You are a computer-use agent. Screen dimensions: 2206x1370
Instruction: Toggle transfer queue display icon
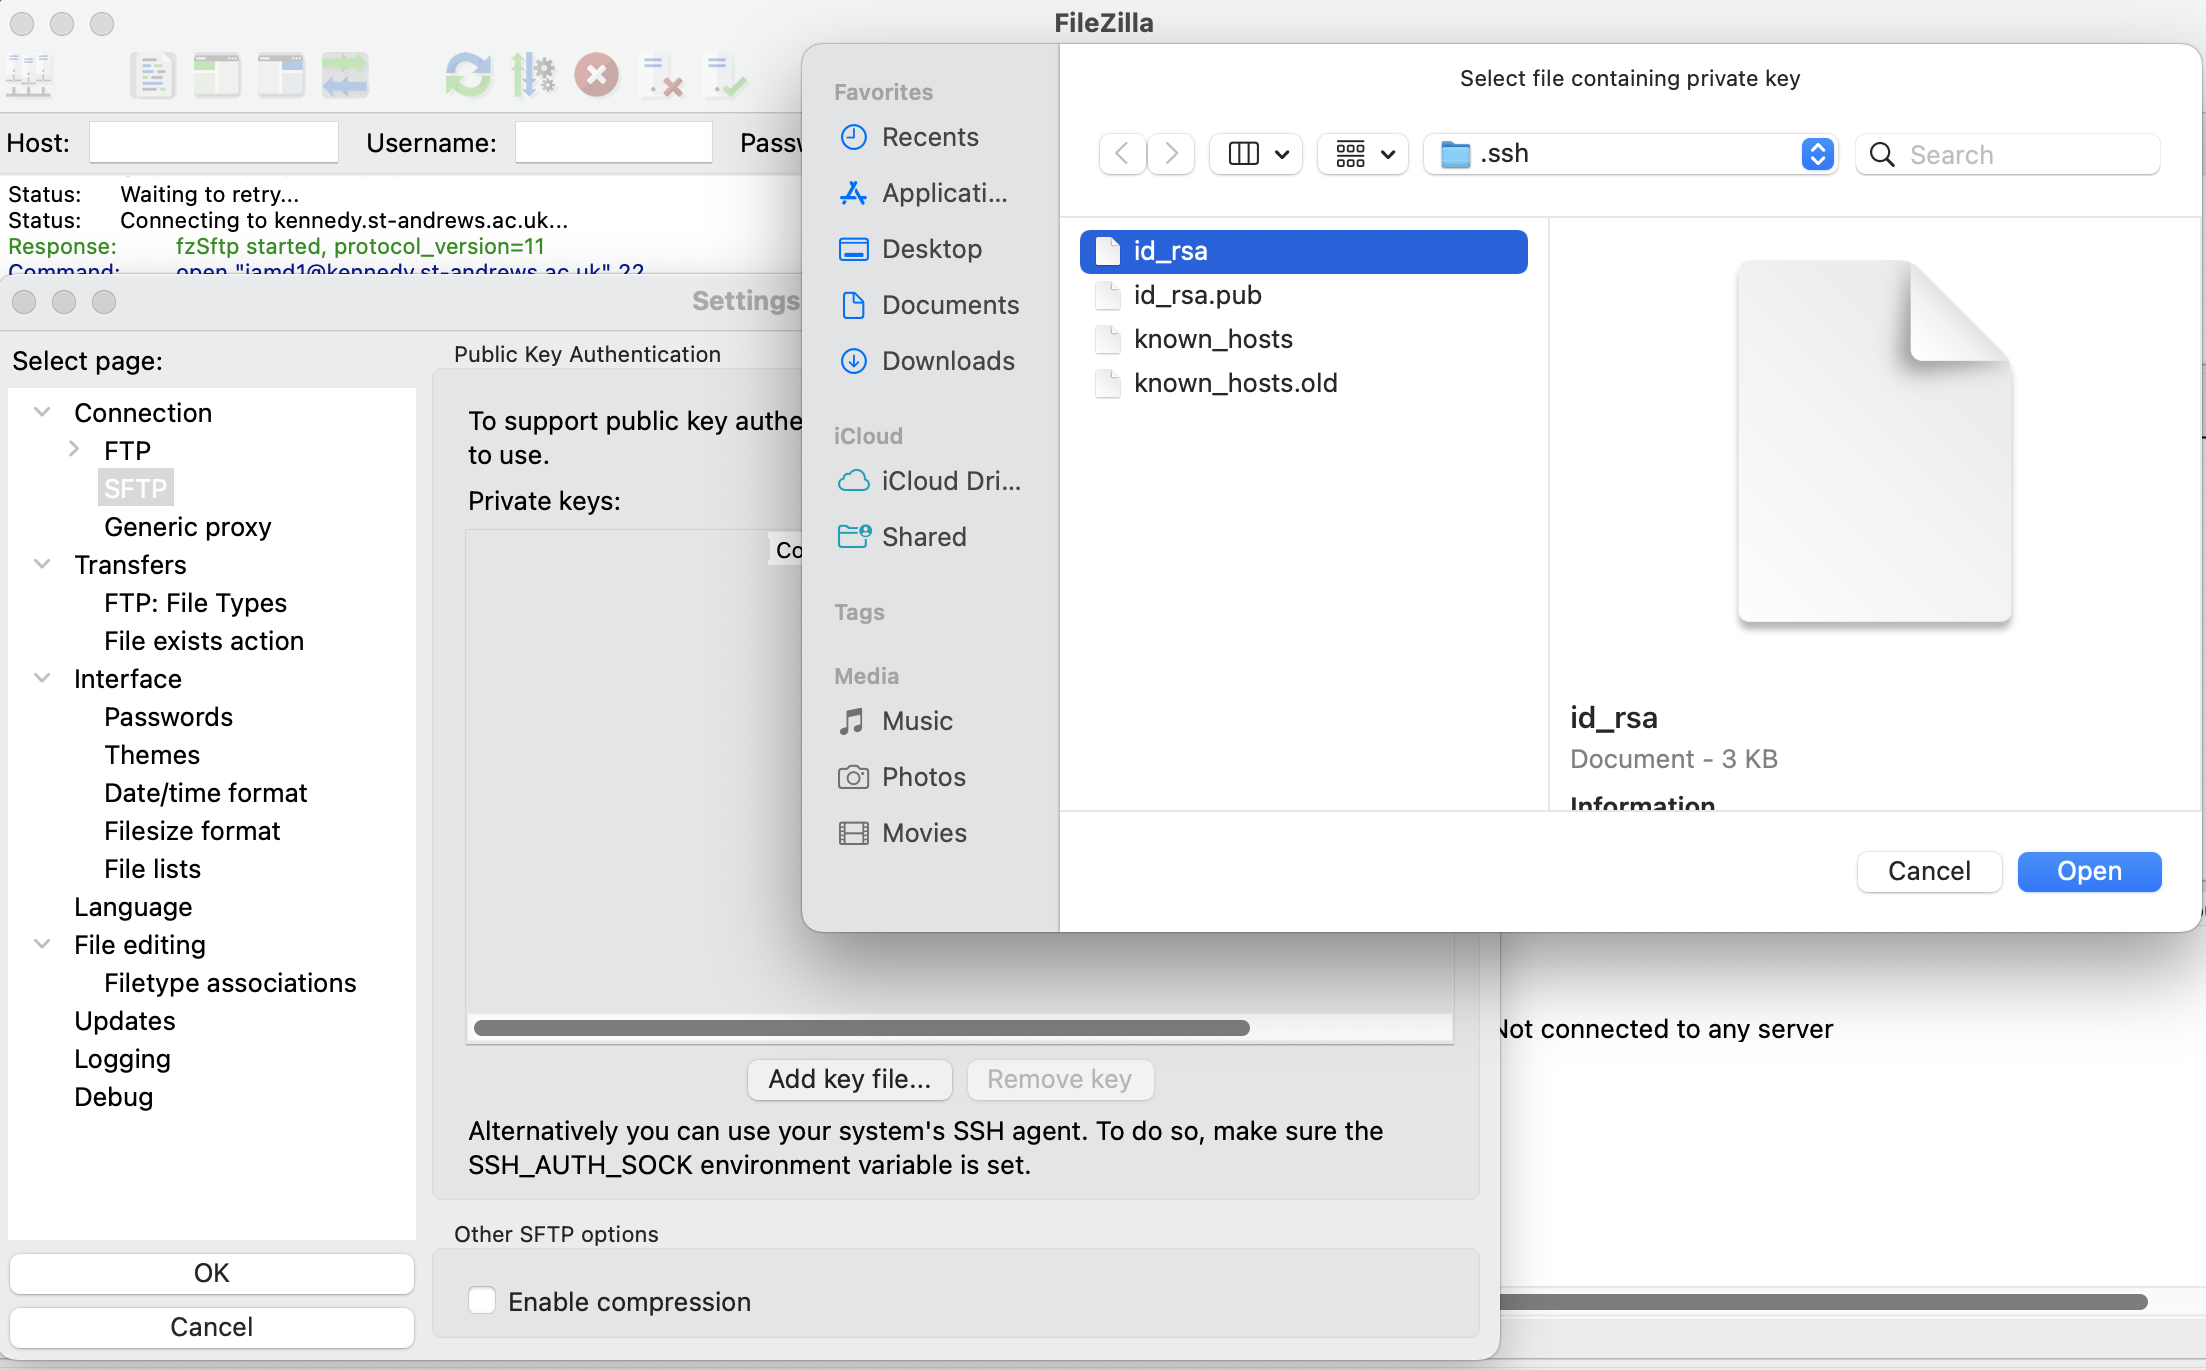click(x=345, y=76)
